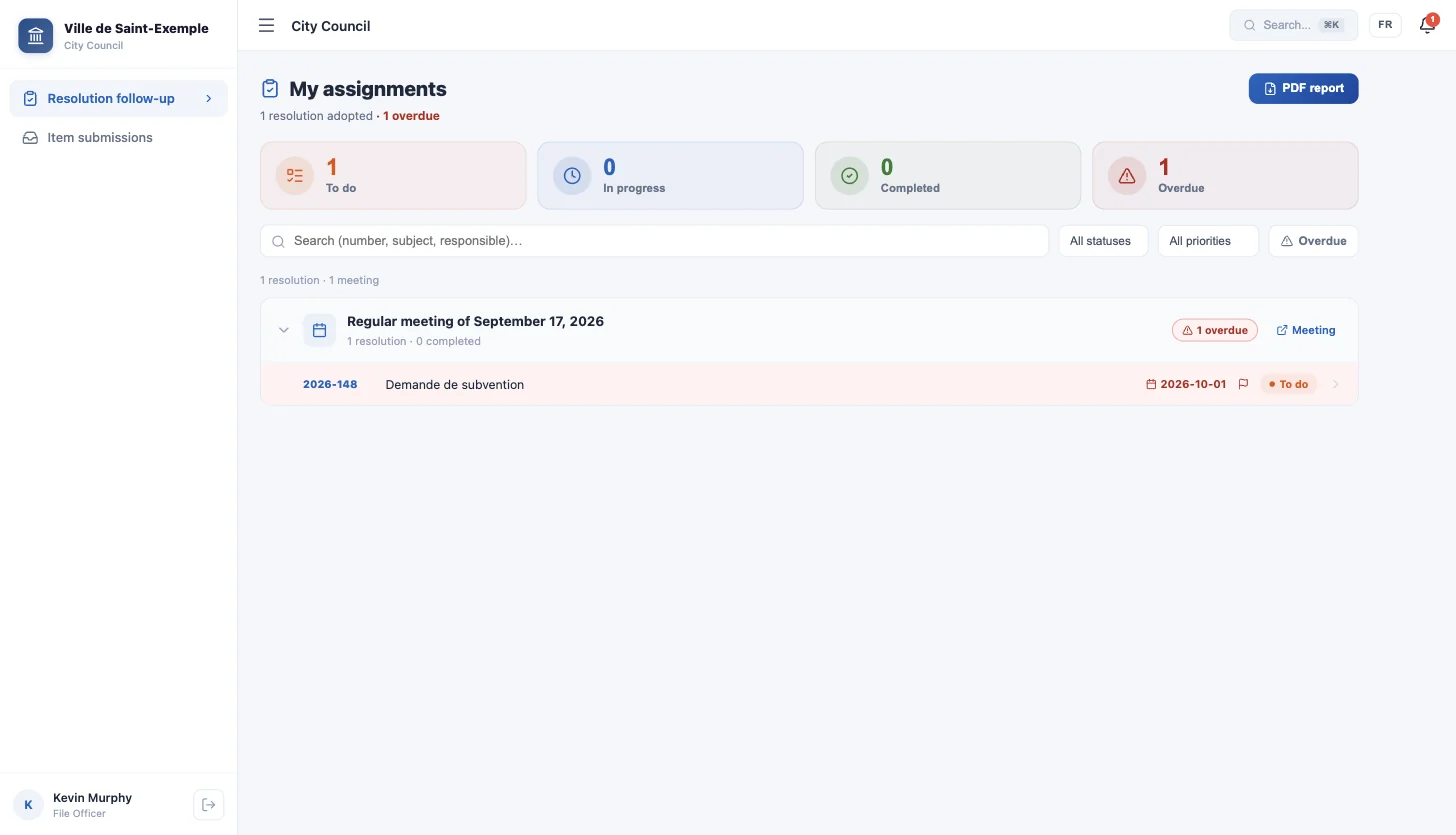Click the Ville de Saint-Exemple name
1456x835 pixels.
click(x=136, y=28)
